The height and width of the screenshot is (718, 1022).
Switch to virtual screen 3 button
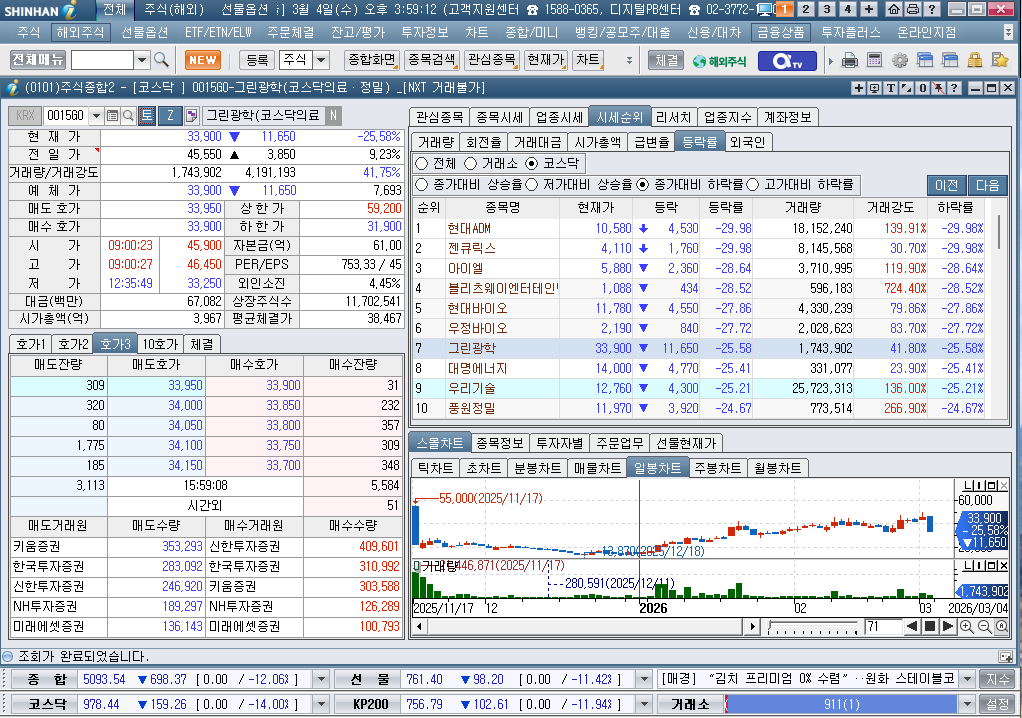(x=827, y=9)
